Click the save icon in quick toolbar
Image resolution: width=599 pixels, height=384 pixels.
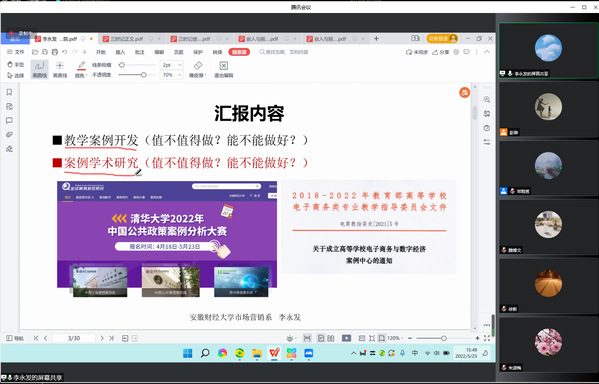click(x=45, y=52)
